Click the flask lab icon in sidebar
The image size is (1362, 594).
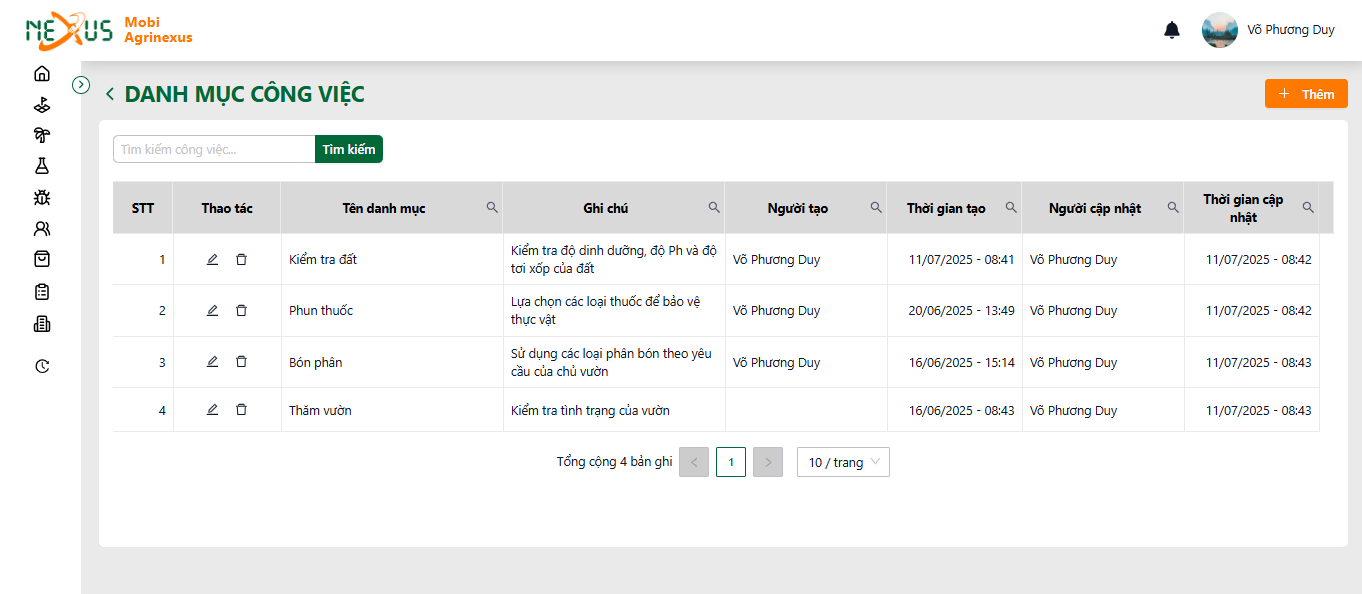tap(41, 166)
